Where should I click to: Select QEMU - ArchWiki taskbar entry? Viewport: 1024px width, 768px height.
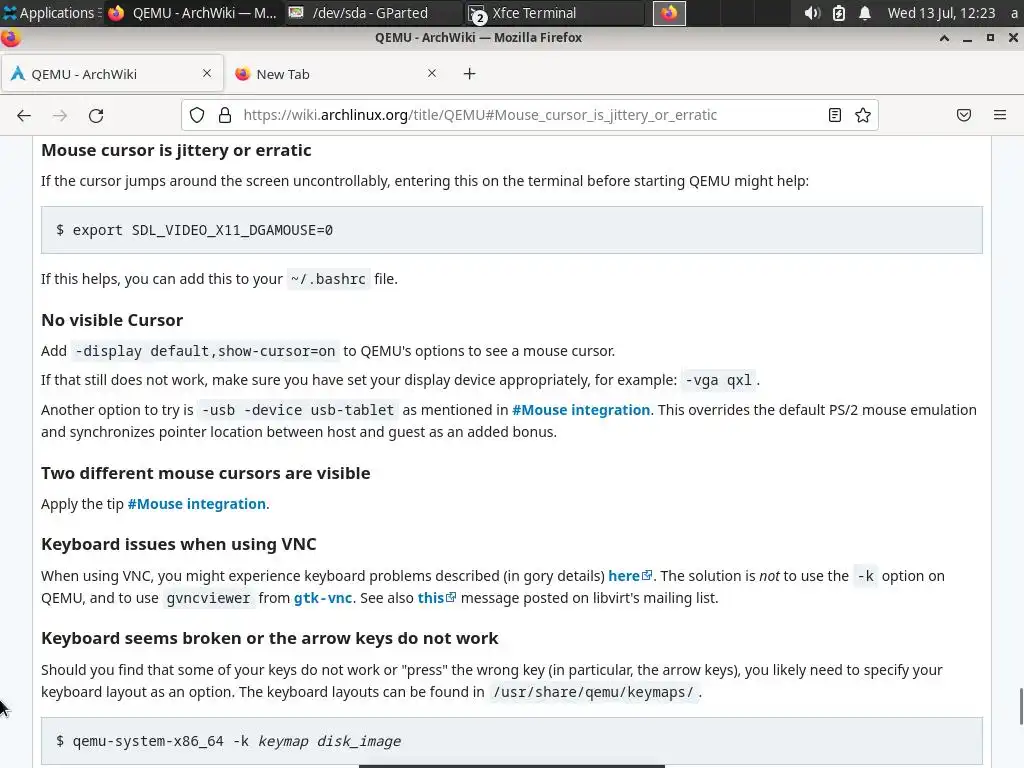pos(193,13)
